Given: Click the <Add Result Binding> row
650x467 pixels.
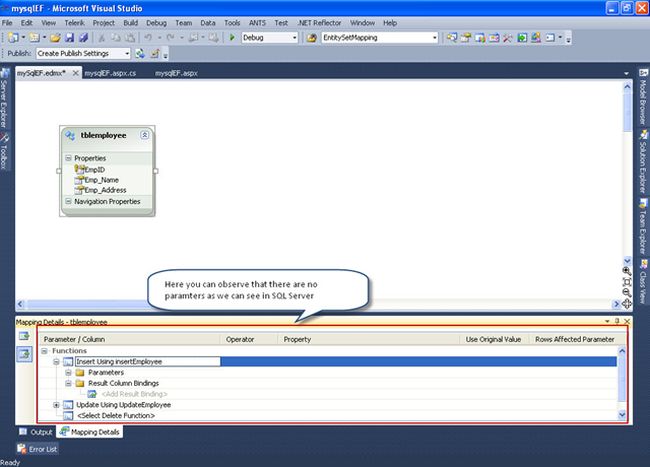Looking at the screenshot, I should click(x=134, y=394).
